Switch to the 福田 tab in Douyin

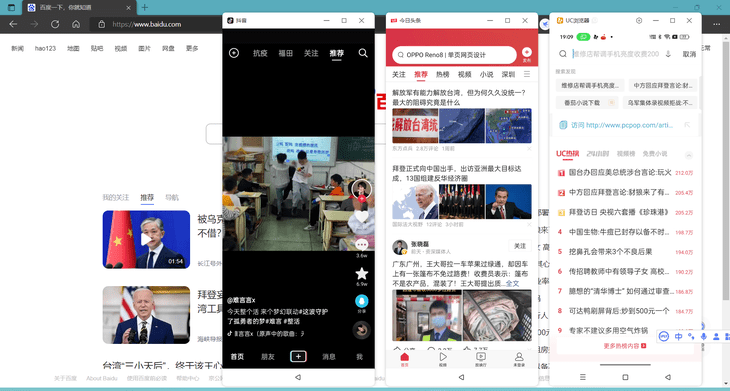pos(285,53)
